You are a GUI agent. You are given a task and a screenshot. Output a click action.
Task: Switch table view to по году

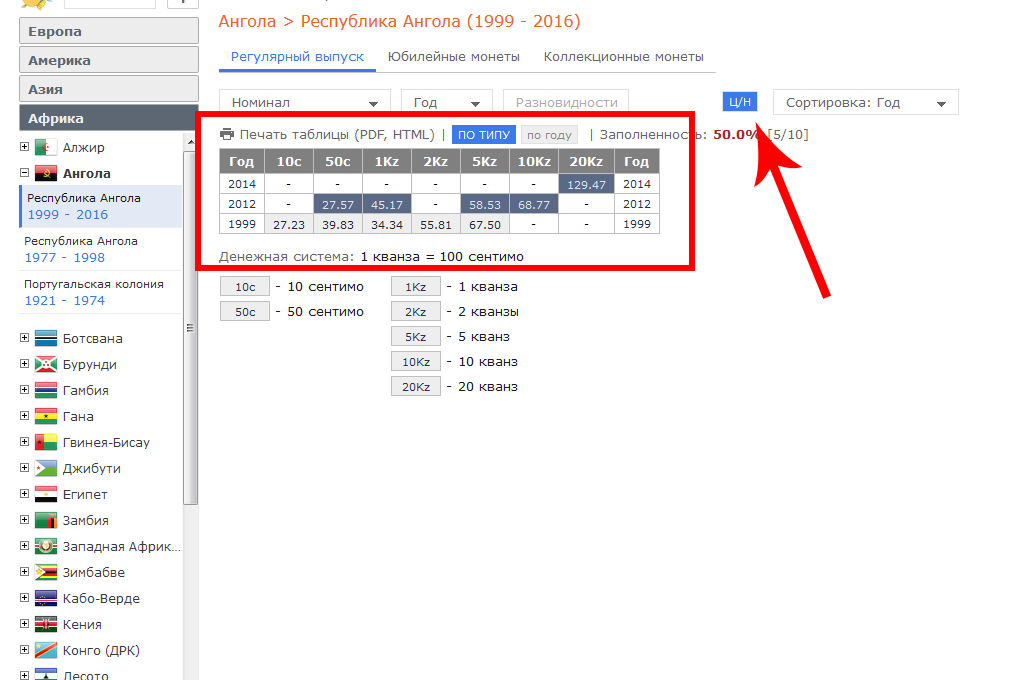pyautogui.click(x=549, y=134)
